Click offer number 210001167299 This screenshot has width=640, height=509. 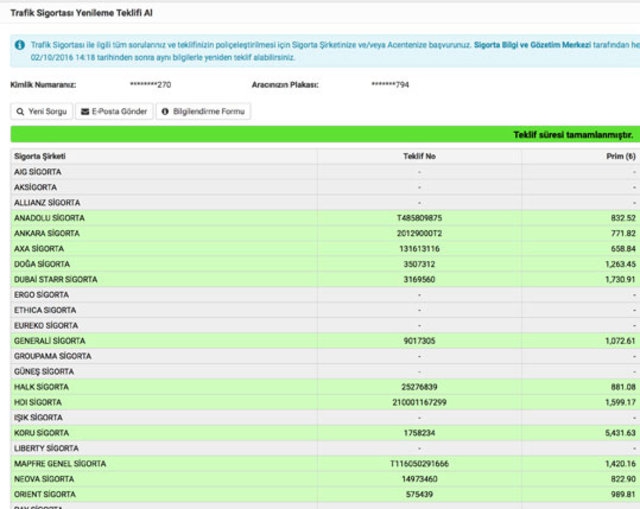[419, 402]
